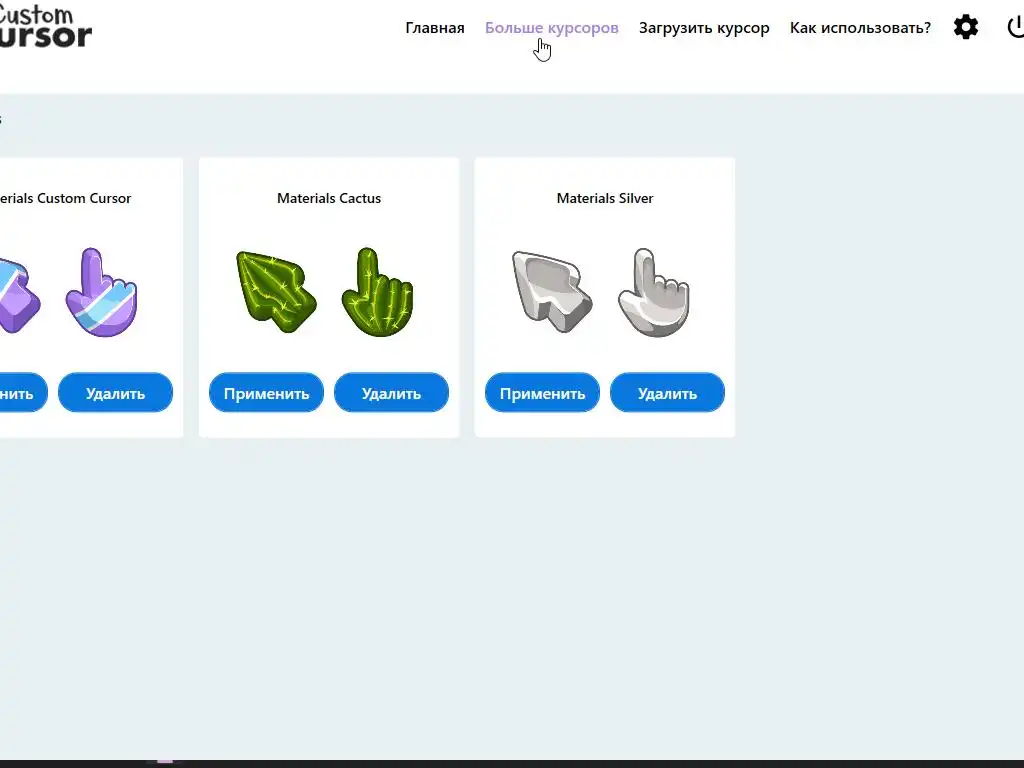The image size is (1024, 768).
Task: Click the purple arrow cursor image
Action: click(20, 295)
